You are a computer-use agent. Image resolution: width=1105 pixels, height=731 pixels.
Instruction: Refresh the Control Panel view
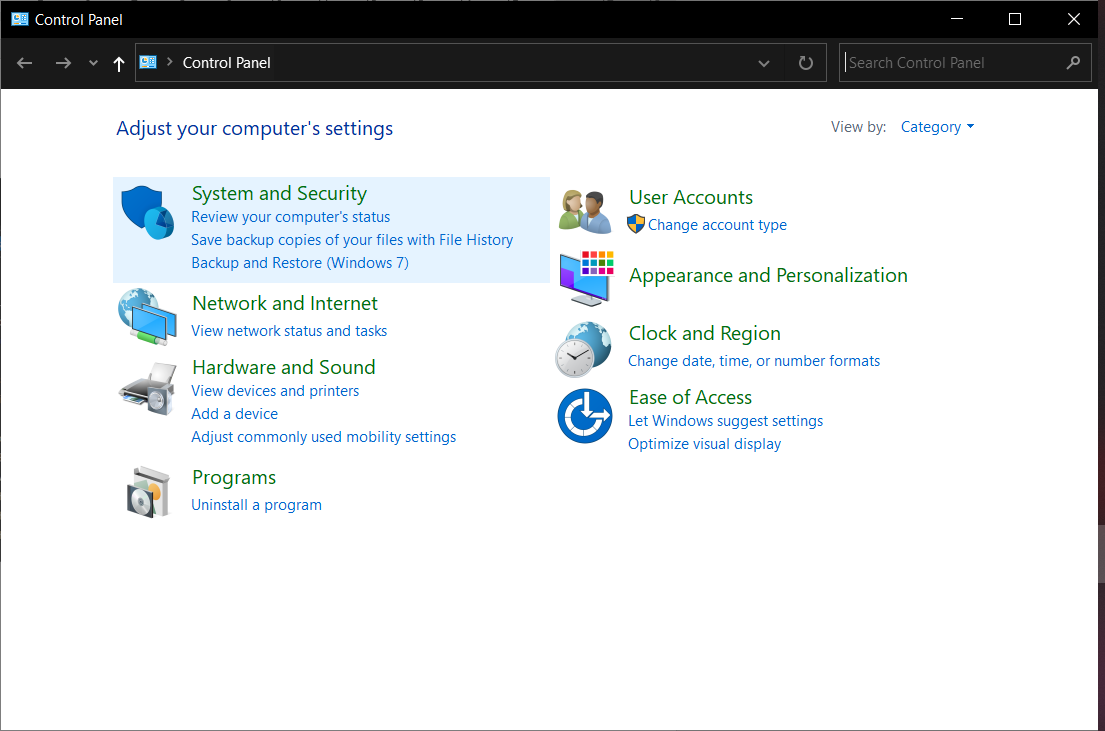pyautogui.click(x=805, y=63)
